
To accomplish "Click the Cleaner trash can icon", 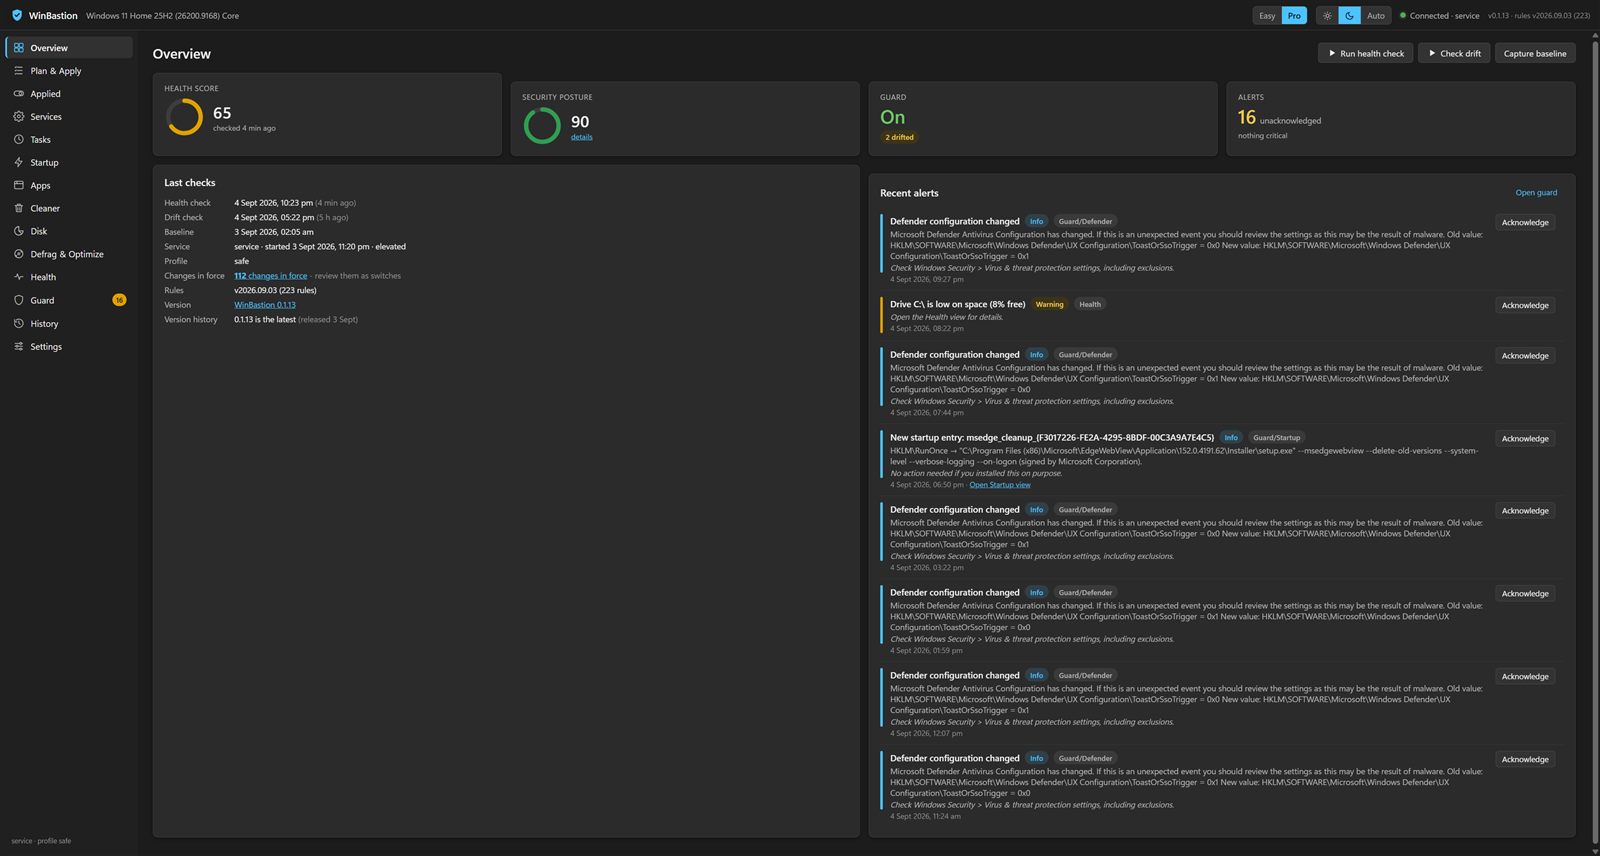I will click(19, 208).
